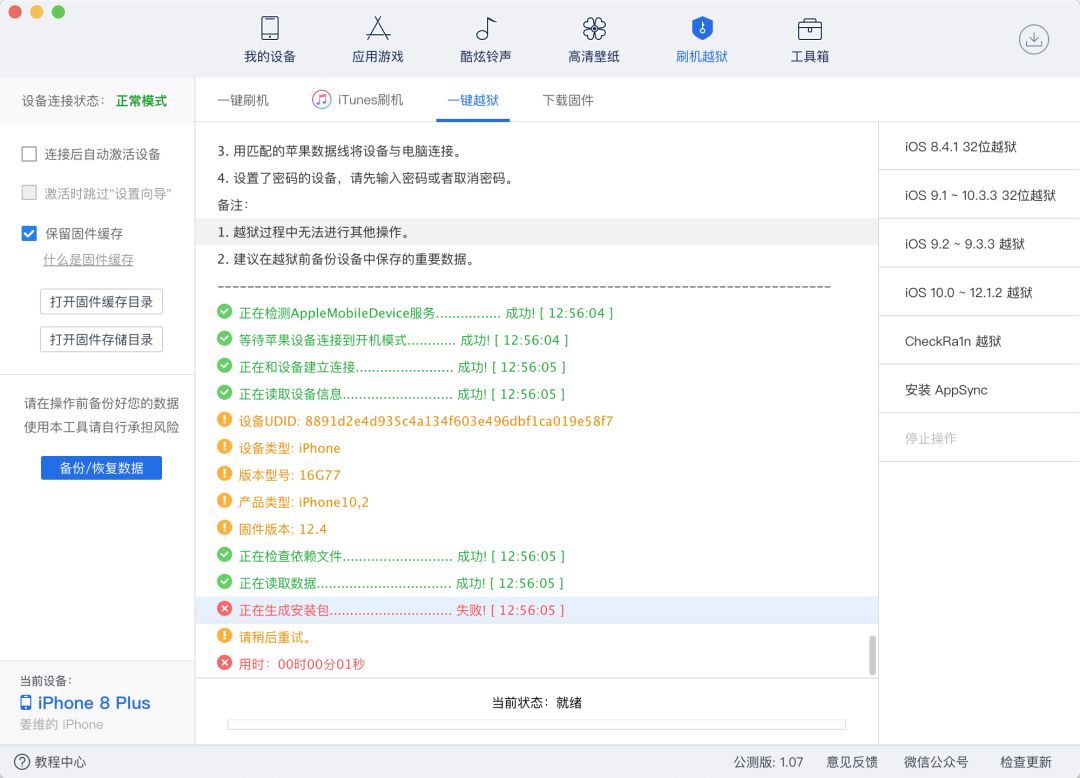Open 应用游戏 app store icon
Image resolution: width=1080 pixels, height=778 pixels.
pyautogui.click(x=377, y=28)
